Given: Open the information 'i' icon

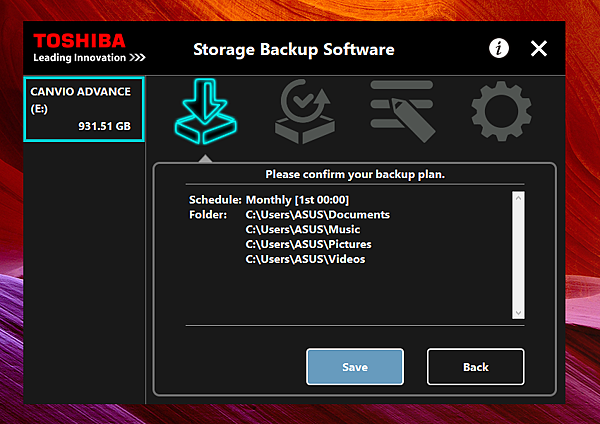Looking at the screenshot, I should pyautogui.click(x=499, y=49).
